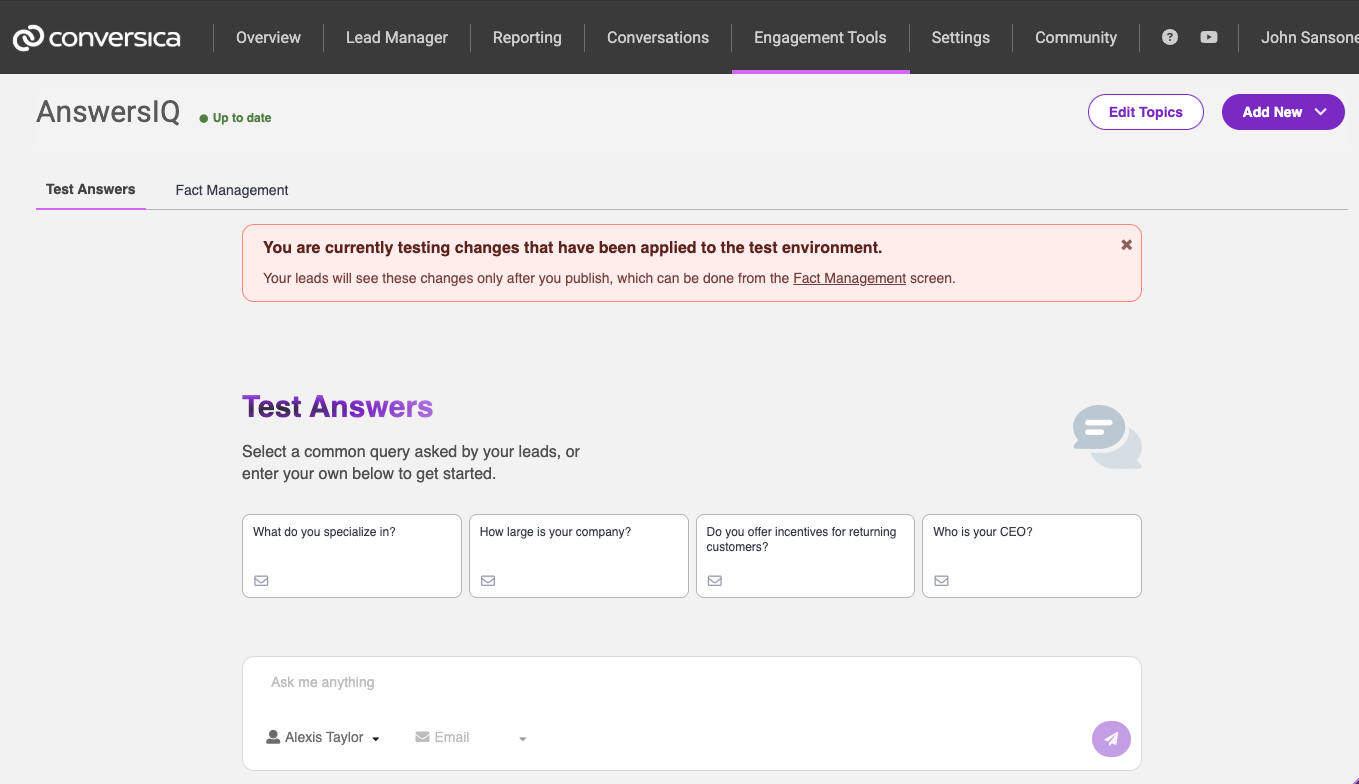Switch to the Fact Management tab
The image size is (1359, 784).
pyautogui.click(x=232, y=190)
